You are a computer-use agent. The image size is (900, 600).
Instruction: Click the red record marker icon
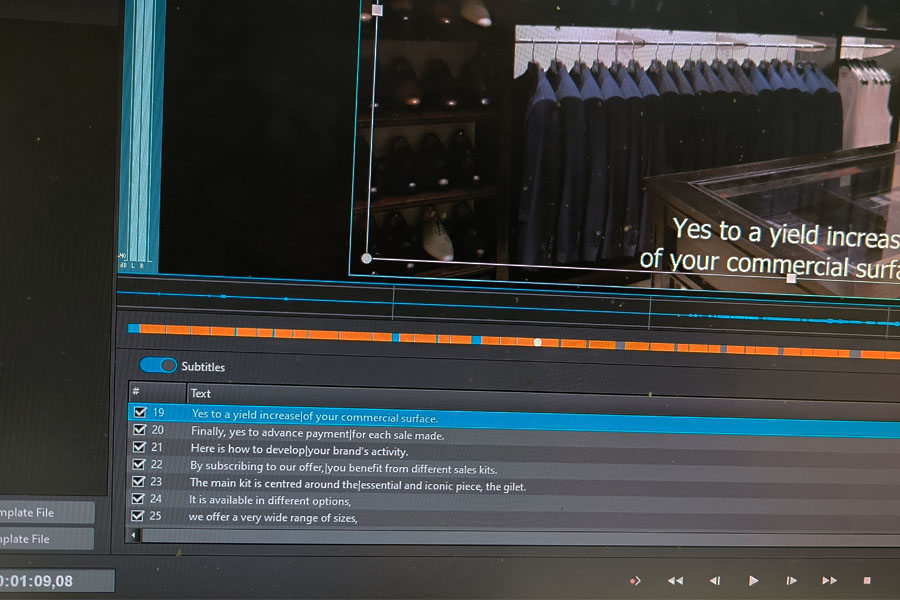[635, 580]
